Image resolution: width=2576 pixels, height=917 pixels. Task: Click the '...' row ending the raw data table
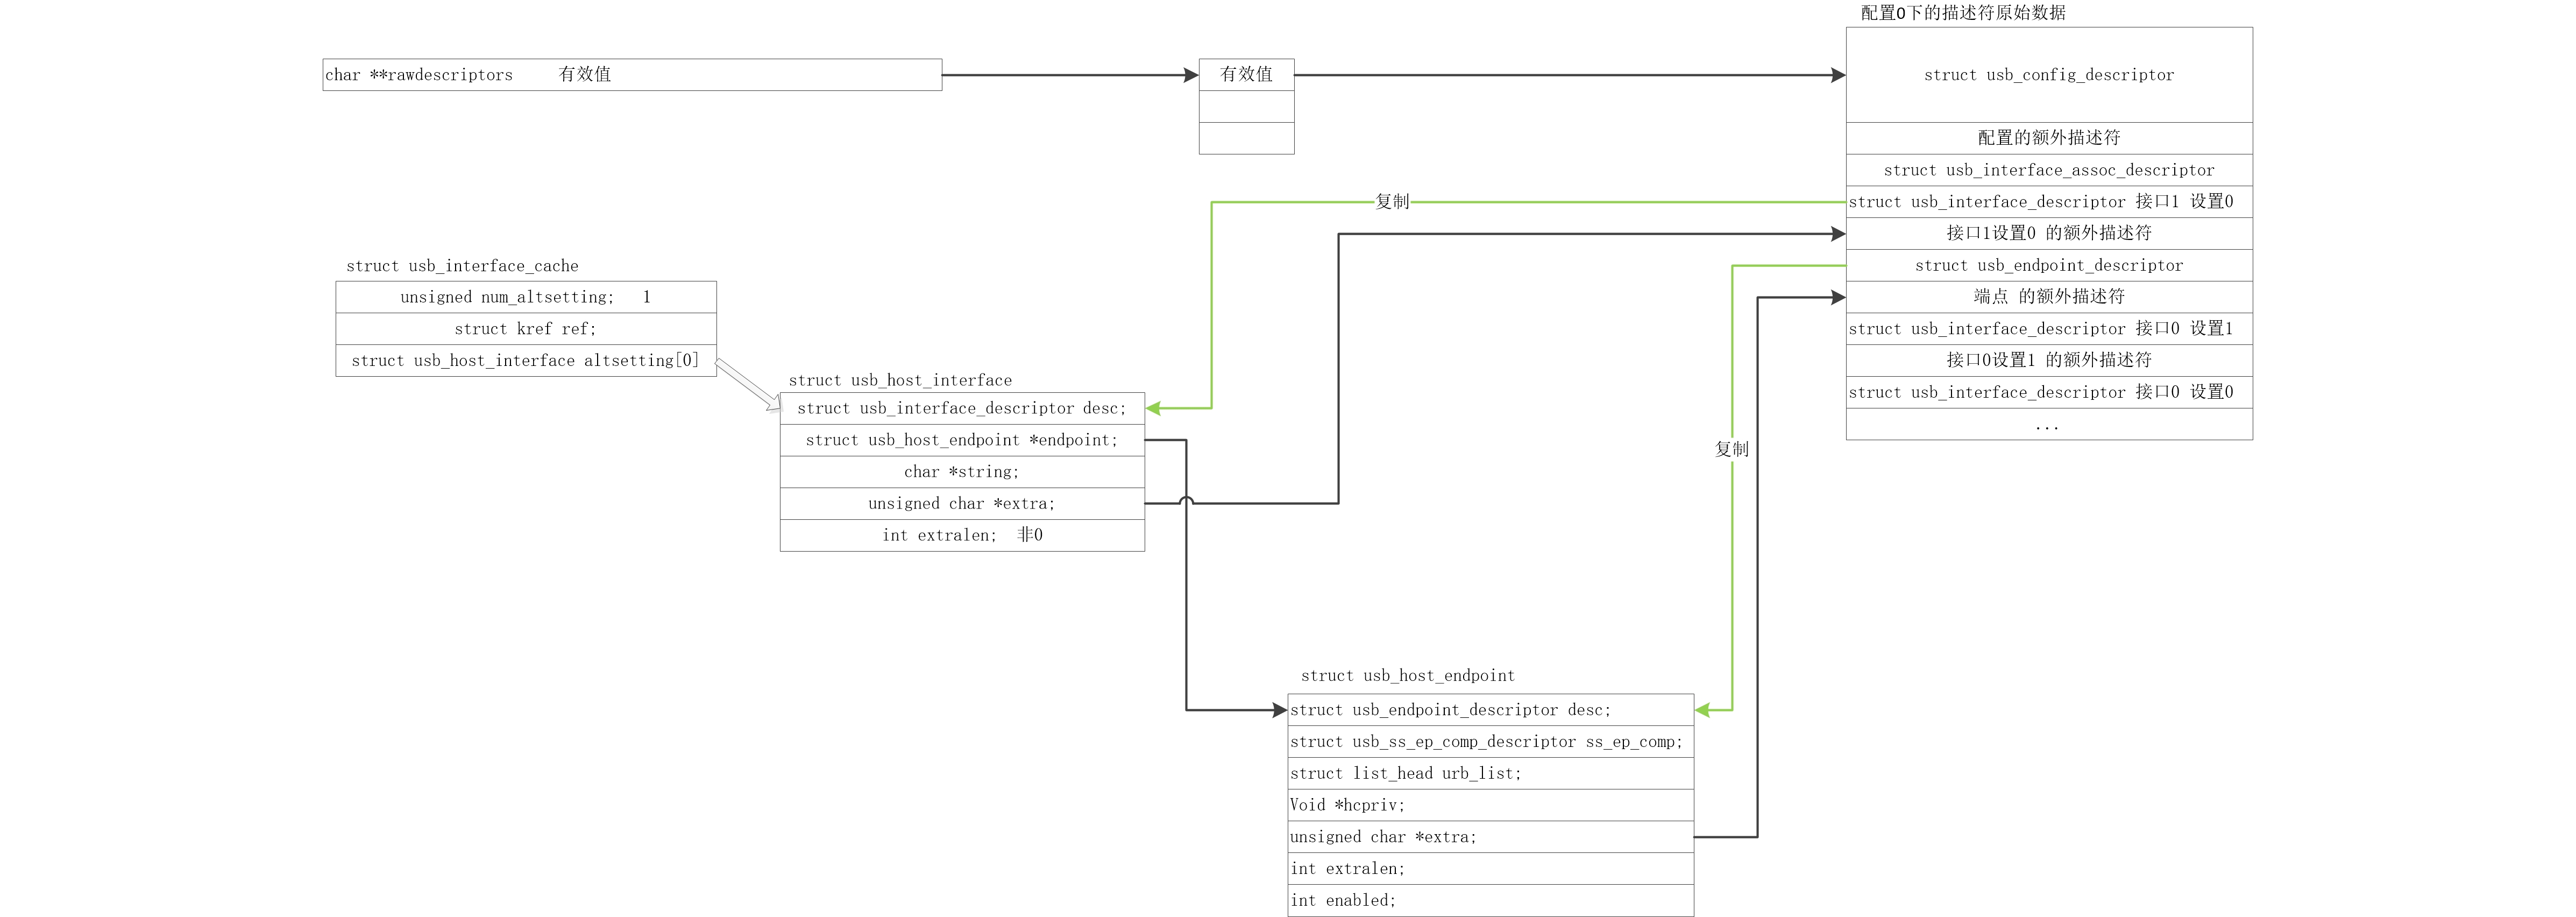(x=2049, y=424)
